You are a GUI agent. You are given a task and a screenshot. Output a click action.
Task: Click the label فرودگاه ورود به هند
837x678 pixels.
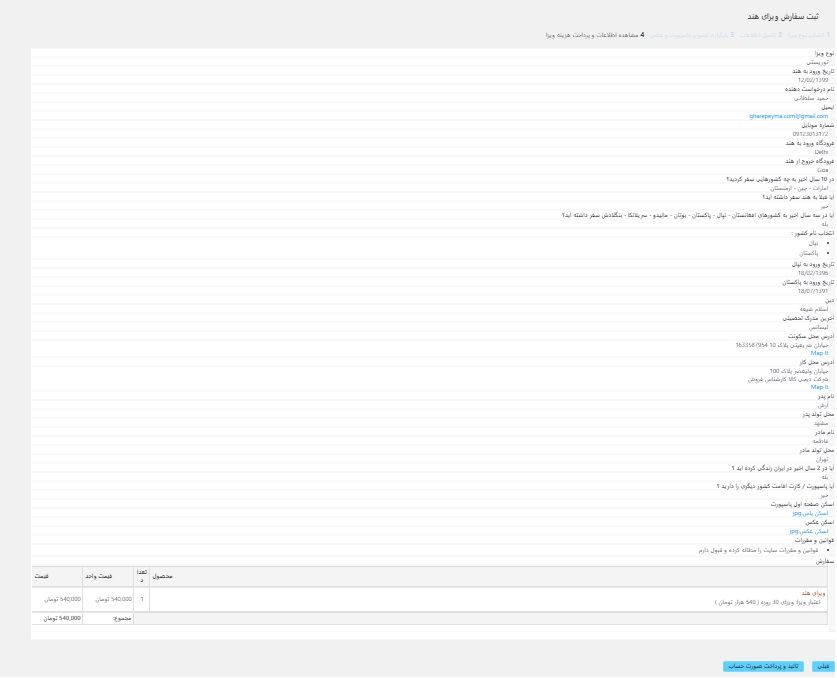point(809,144)
